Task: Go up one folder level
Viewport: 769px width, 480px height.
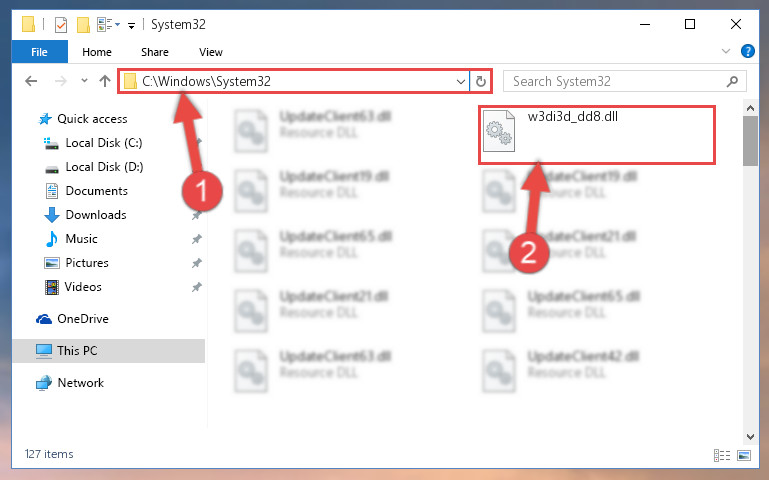Action: point(104,81)
